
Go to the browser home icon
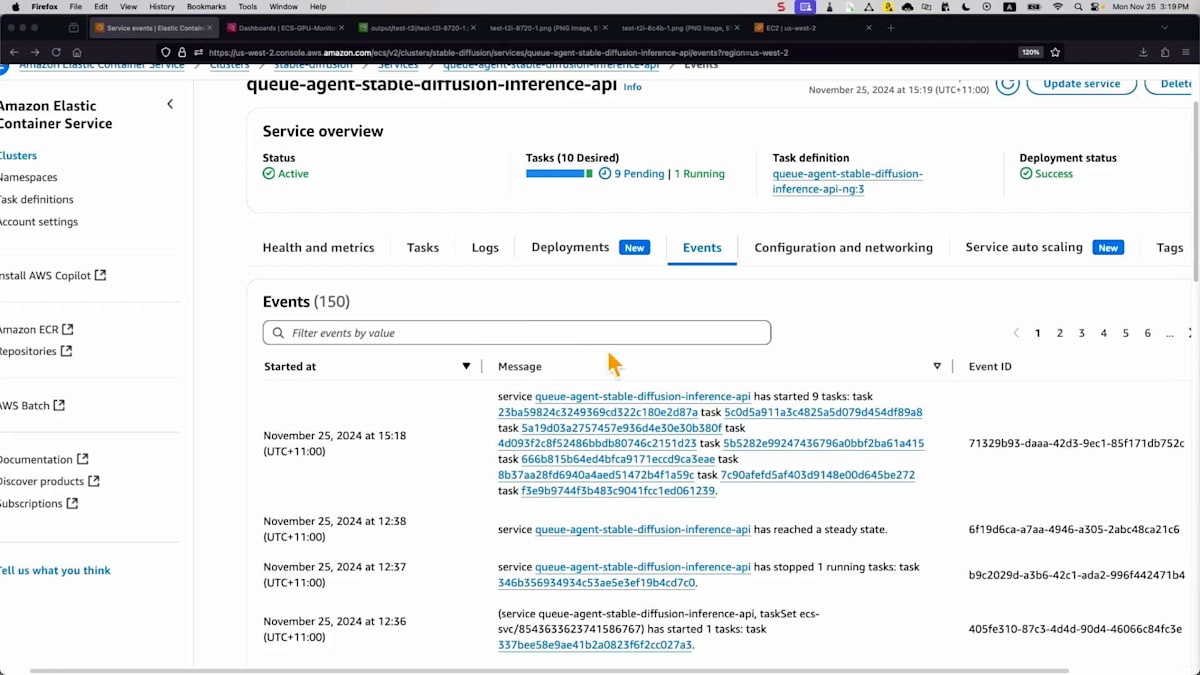[x=77, y=52]
